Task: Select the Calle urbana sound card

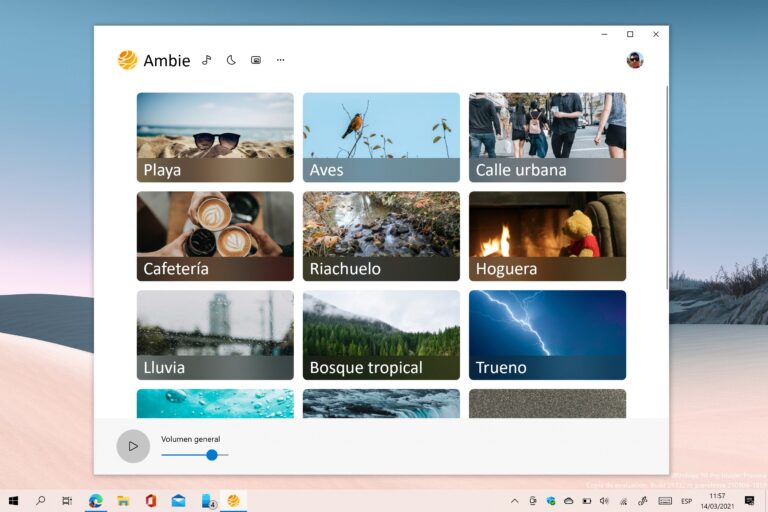Action: point(547,137)
